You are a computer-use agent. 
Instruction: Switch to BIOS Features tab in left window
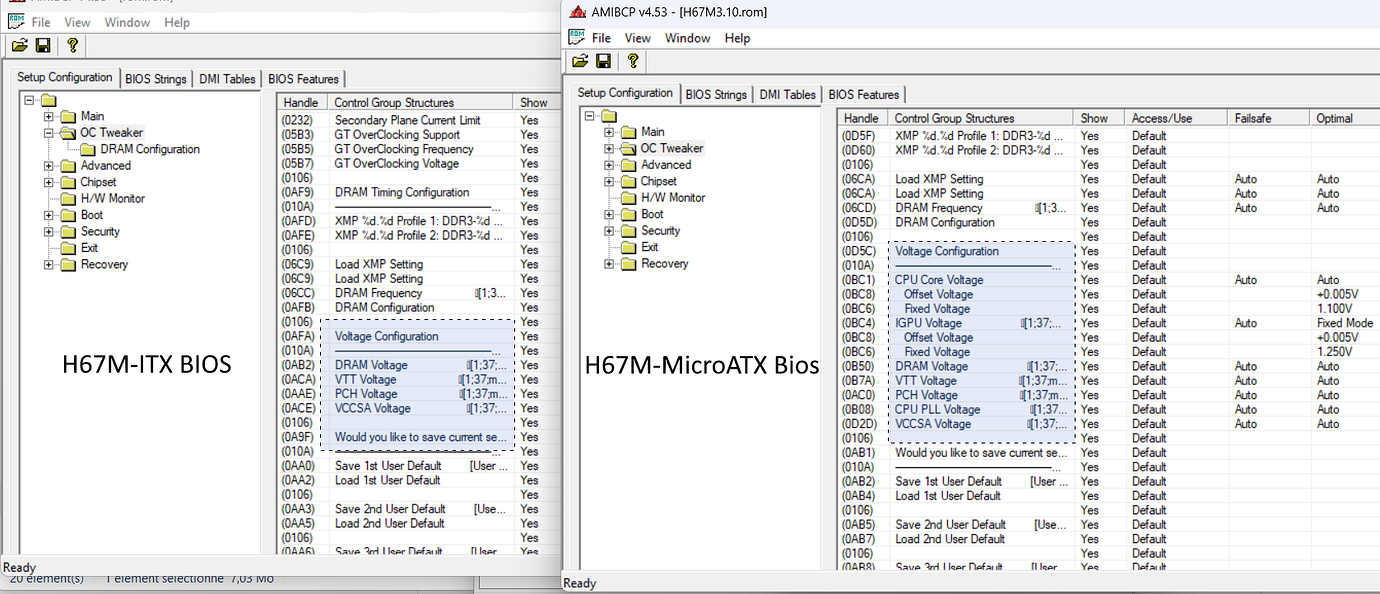coord(304,78)
